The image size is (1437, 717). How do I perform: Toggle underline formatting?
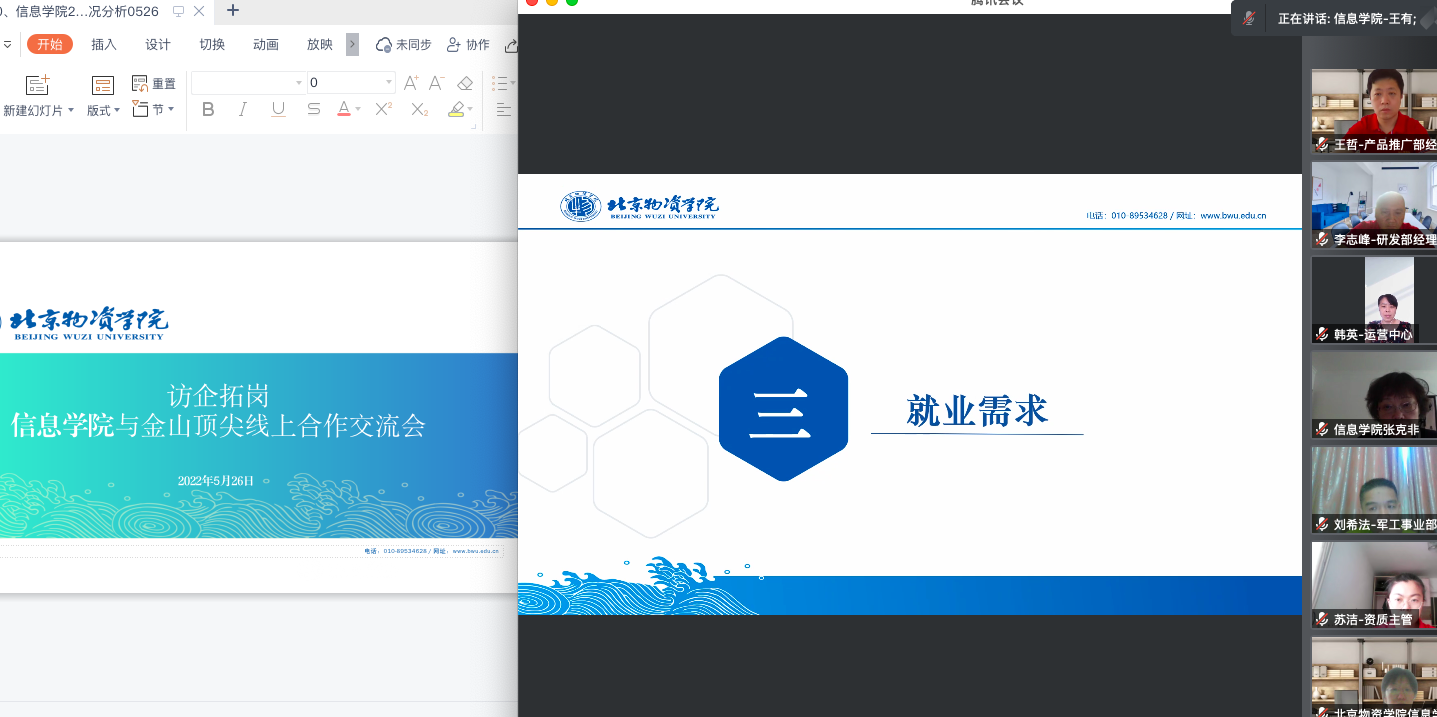click(278, 109)
